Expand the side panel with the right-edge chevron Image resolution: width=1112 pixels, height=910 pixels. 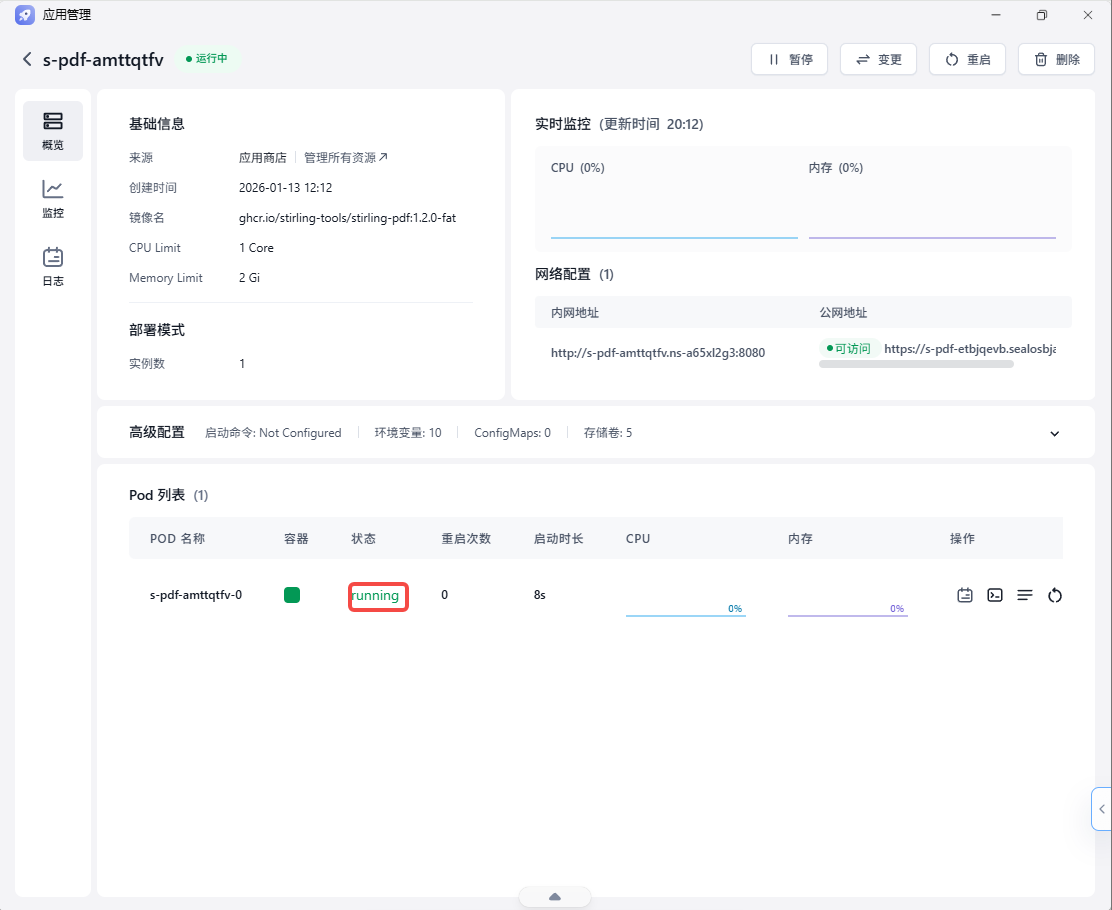tap(1102, 809)
